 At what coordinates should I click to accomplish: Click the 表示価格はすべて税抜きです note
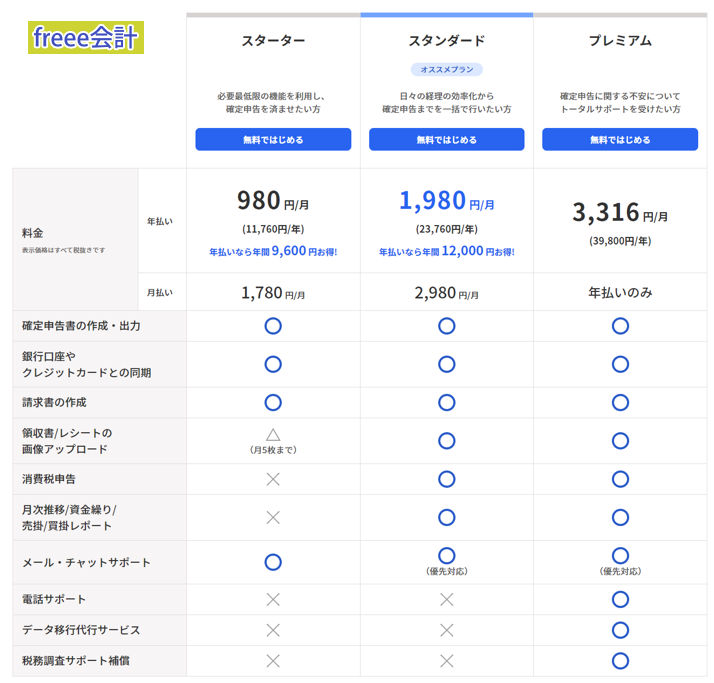point(63,250)
